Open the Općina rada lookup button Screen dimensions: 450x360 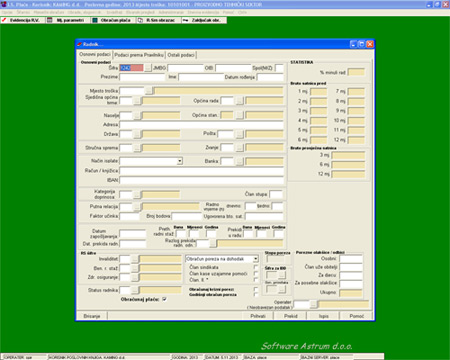[240, 101]
